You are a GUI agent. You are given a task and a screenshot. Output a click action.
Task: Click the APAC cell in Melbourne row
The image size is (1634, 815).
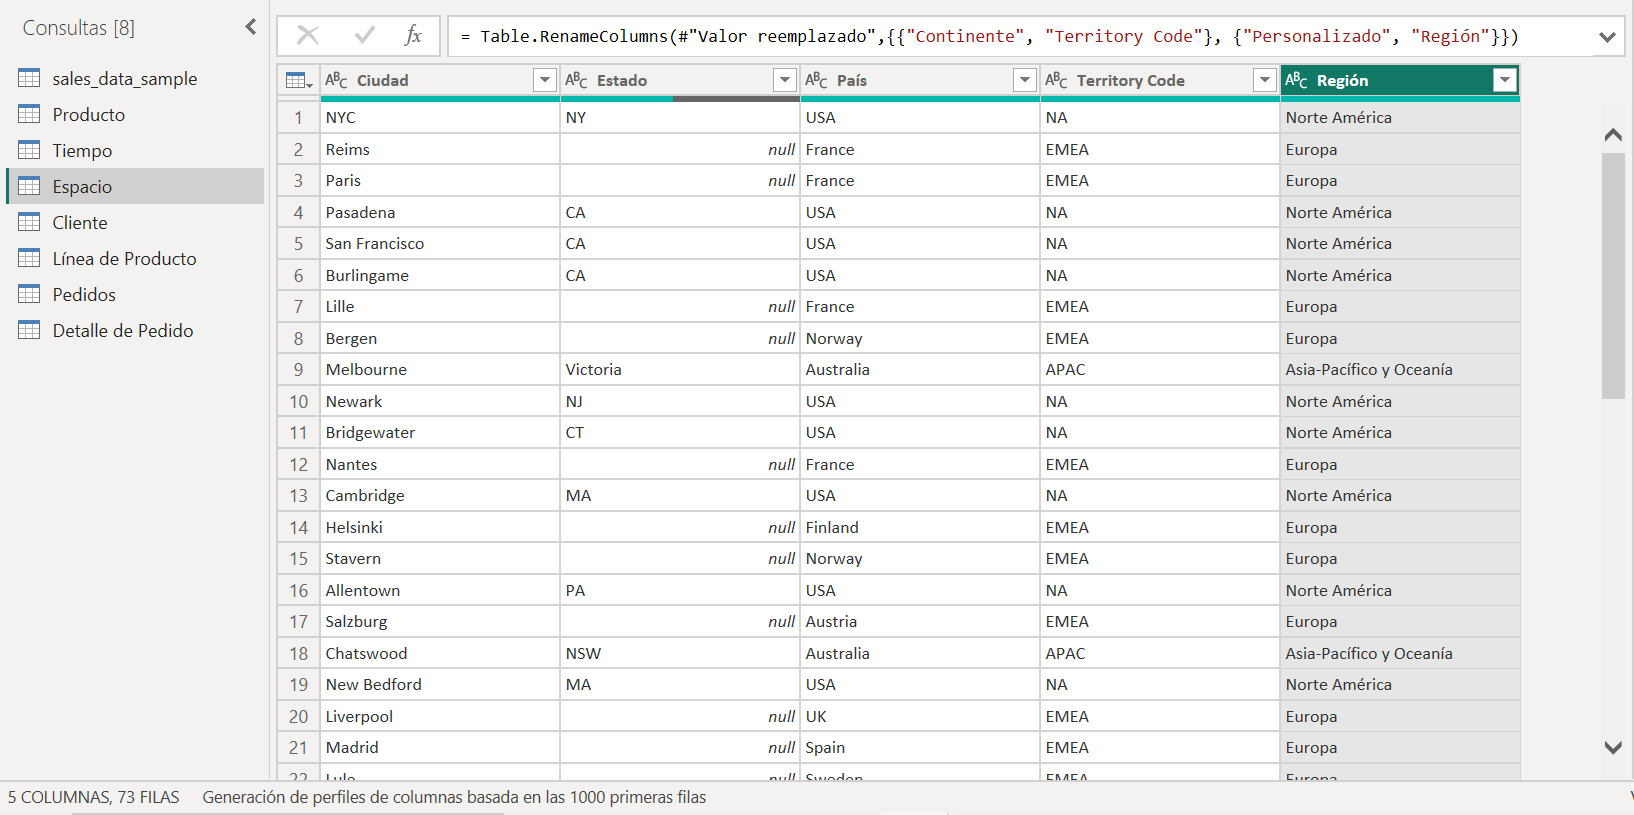pos(1160,369)
